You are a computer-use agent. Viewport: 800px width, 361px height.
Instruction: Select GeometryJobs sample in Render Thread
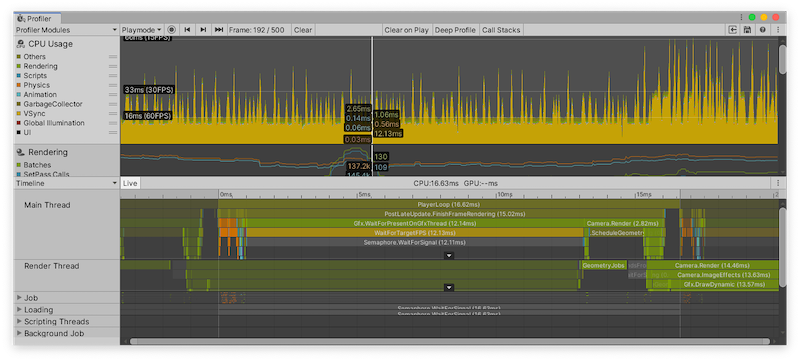point(604,265)
